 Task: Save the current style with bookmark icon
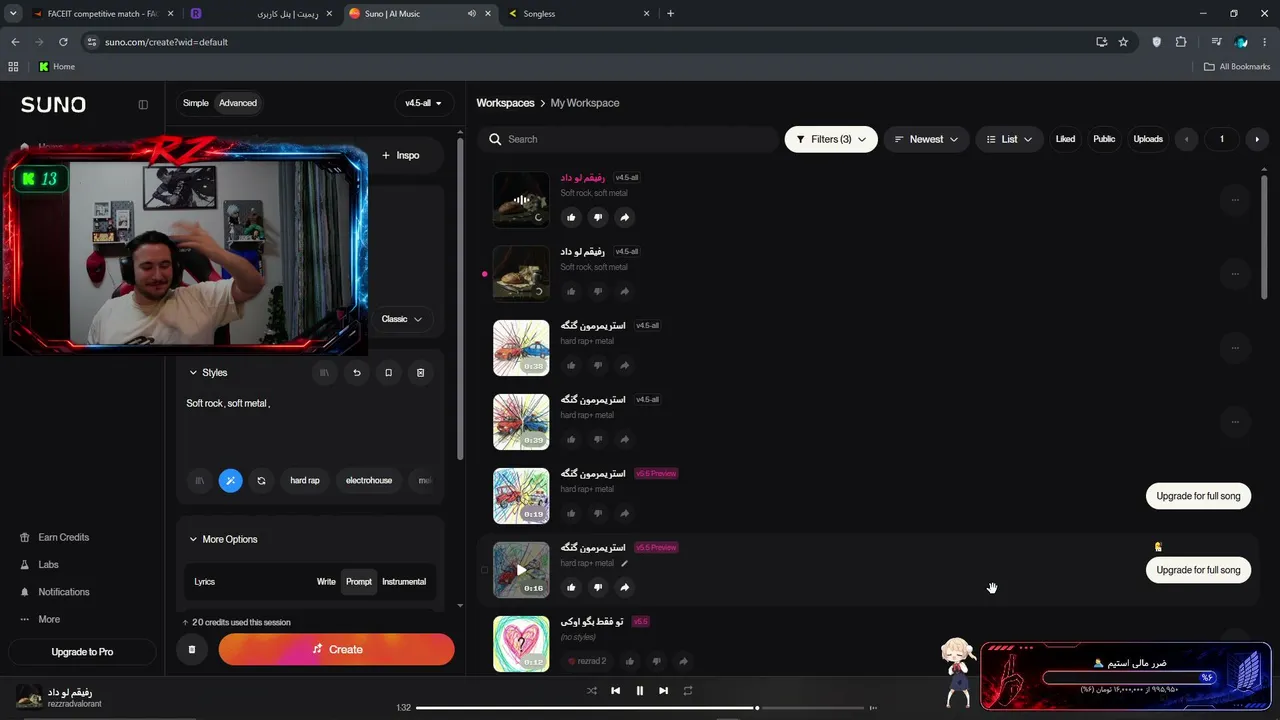[388, 373]
